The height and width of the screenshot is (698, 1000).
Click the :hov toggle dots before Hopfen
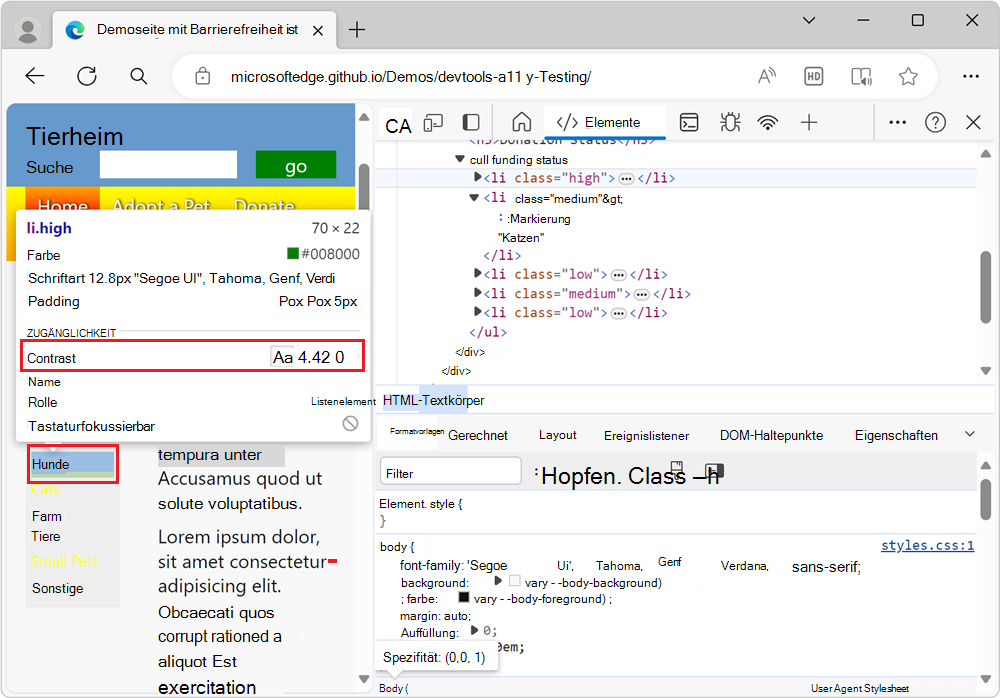536,472
